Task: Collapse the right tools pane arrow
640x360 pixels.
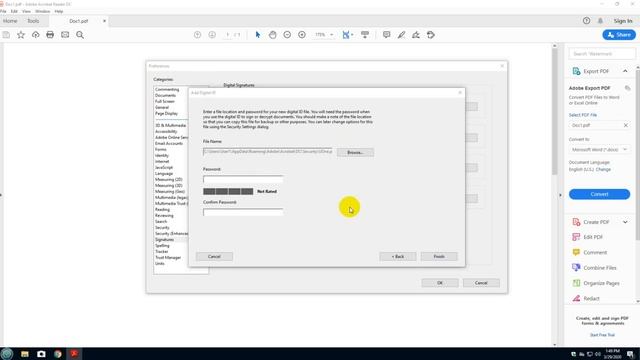Action: tap(560, 195)
